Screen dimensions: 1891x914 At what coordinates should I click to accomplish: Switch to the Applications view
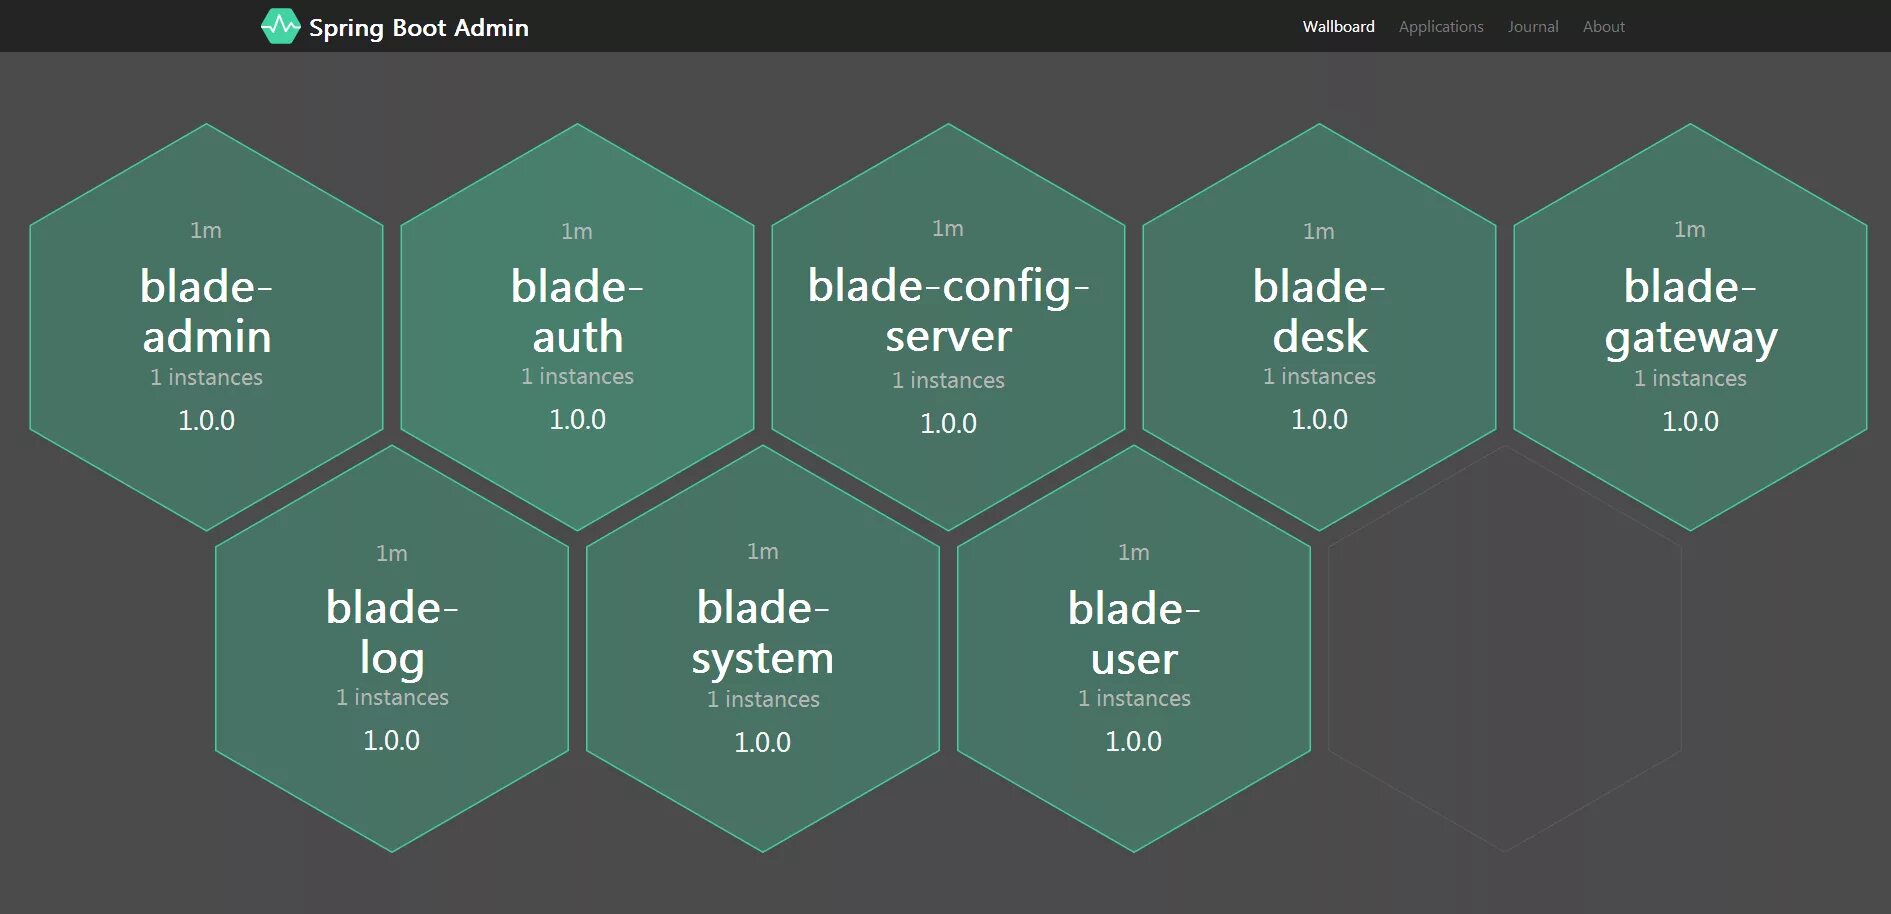pyautogui.click(x=1440, y=26)
